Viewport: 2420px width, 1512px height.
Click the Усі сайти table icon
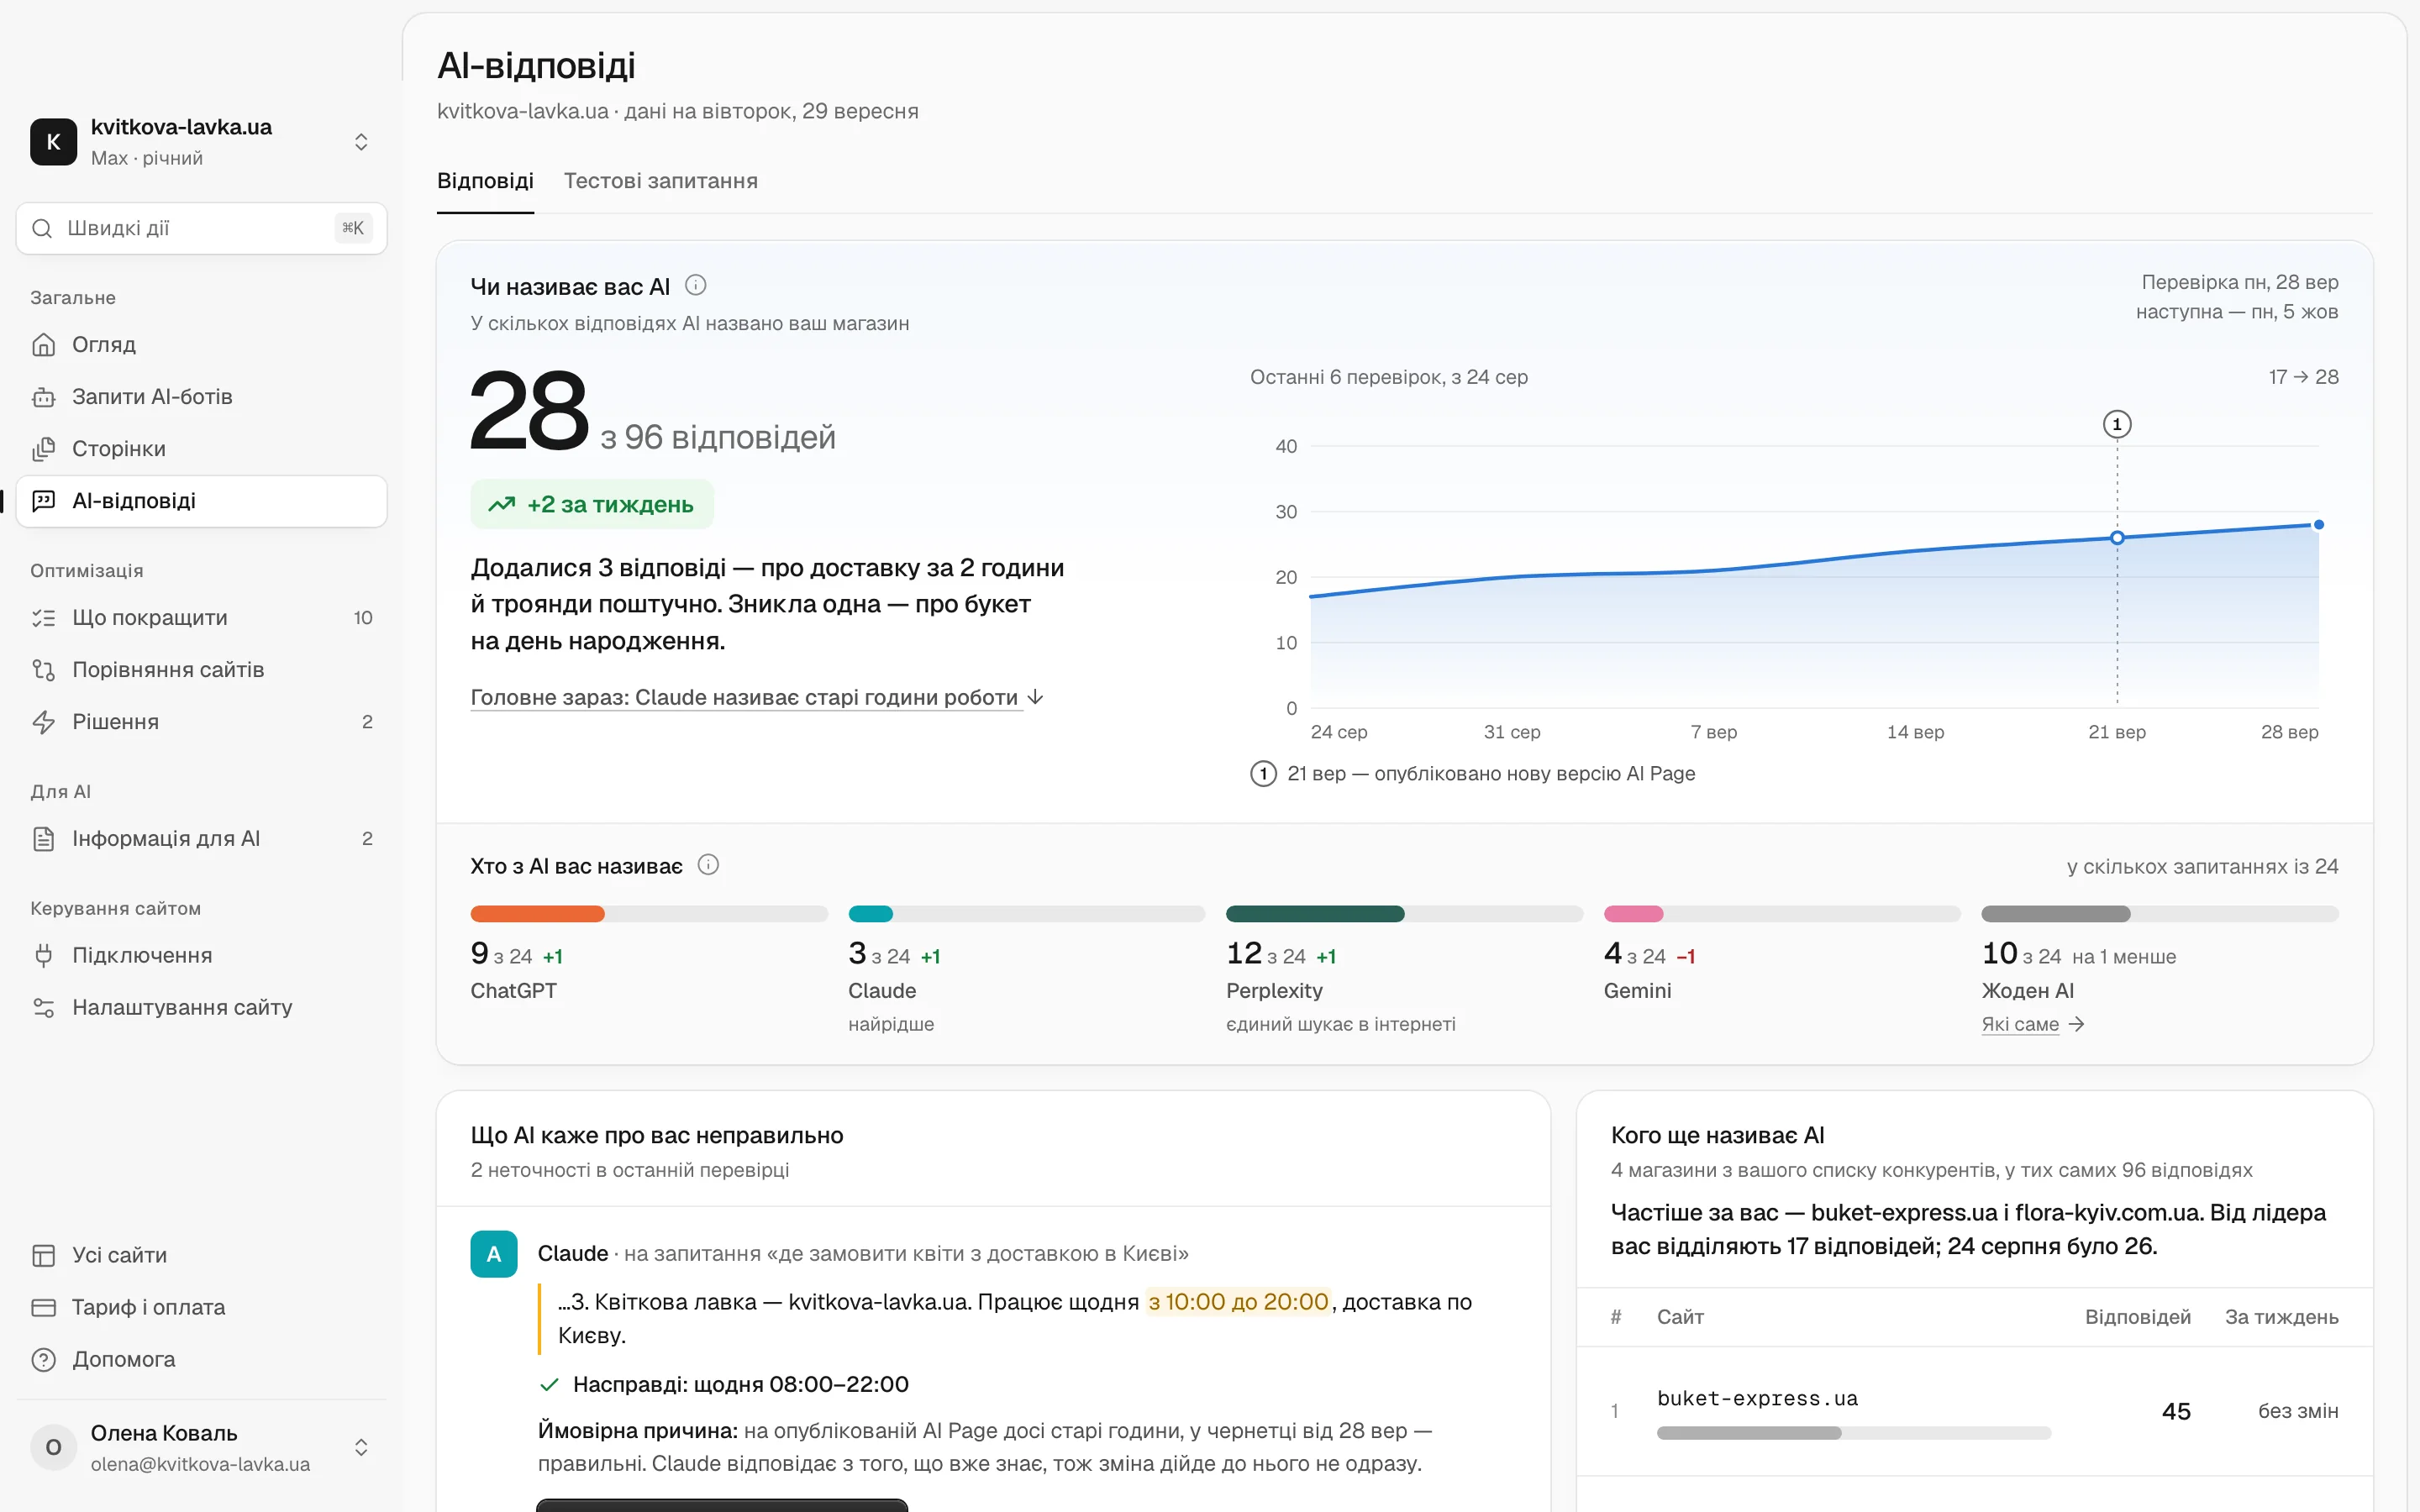(43, 1255)
